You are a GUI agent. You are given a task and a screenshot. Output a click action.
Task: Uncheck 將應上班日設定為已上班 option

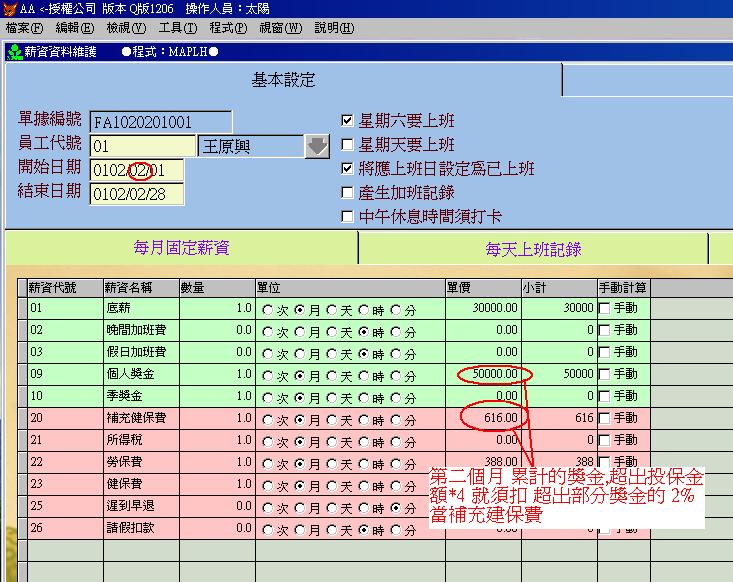348,169
